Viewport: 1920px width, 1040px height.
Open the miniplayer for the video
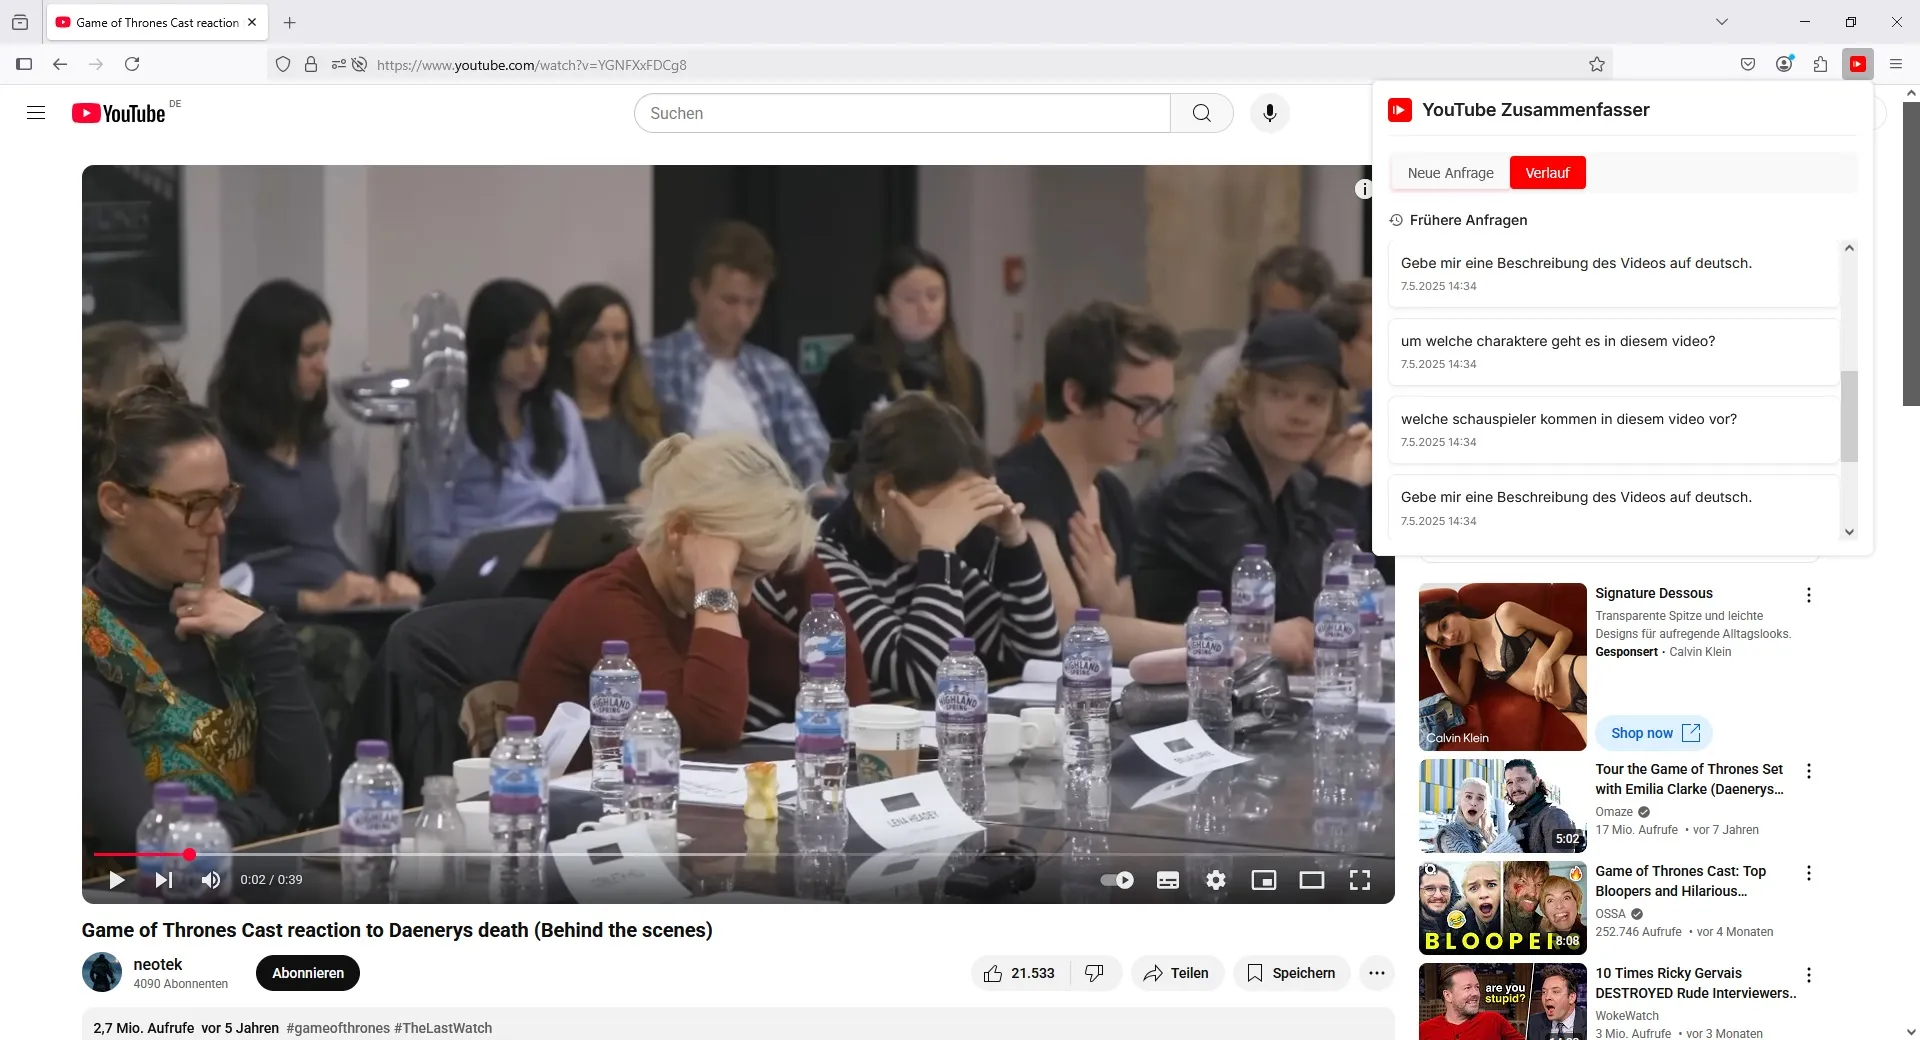(1263, 880)
